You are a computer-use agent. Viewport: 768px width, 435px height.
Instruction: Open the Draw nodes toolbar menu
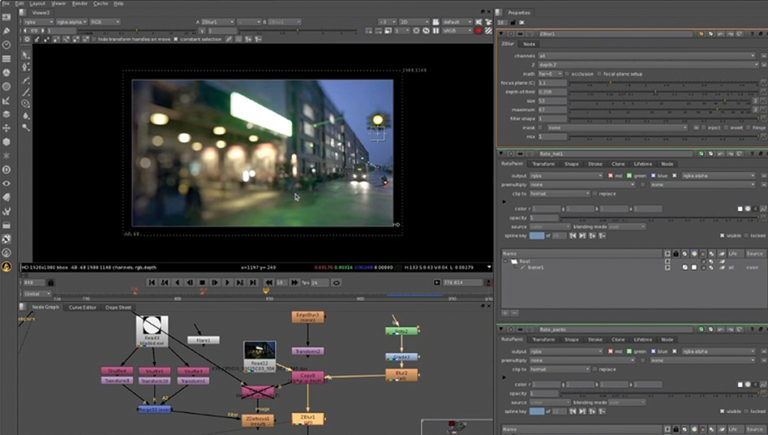click(x=6, y=31)
